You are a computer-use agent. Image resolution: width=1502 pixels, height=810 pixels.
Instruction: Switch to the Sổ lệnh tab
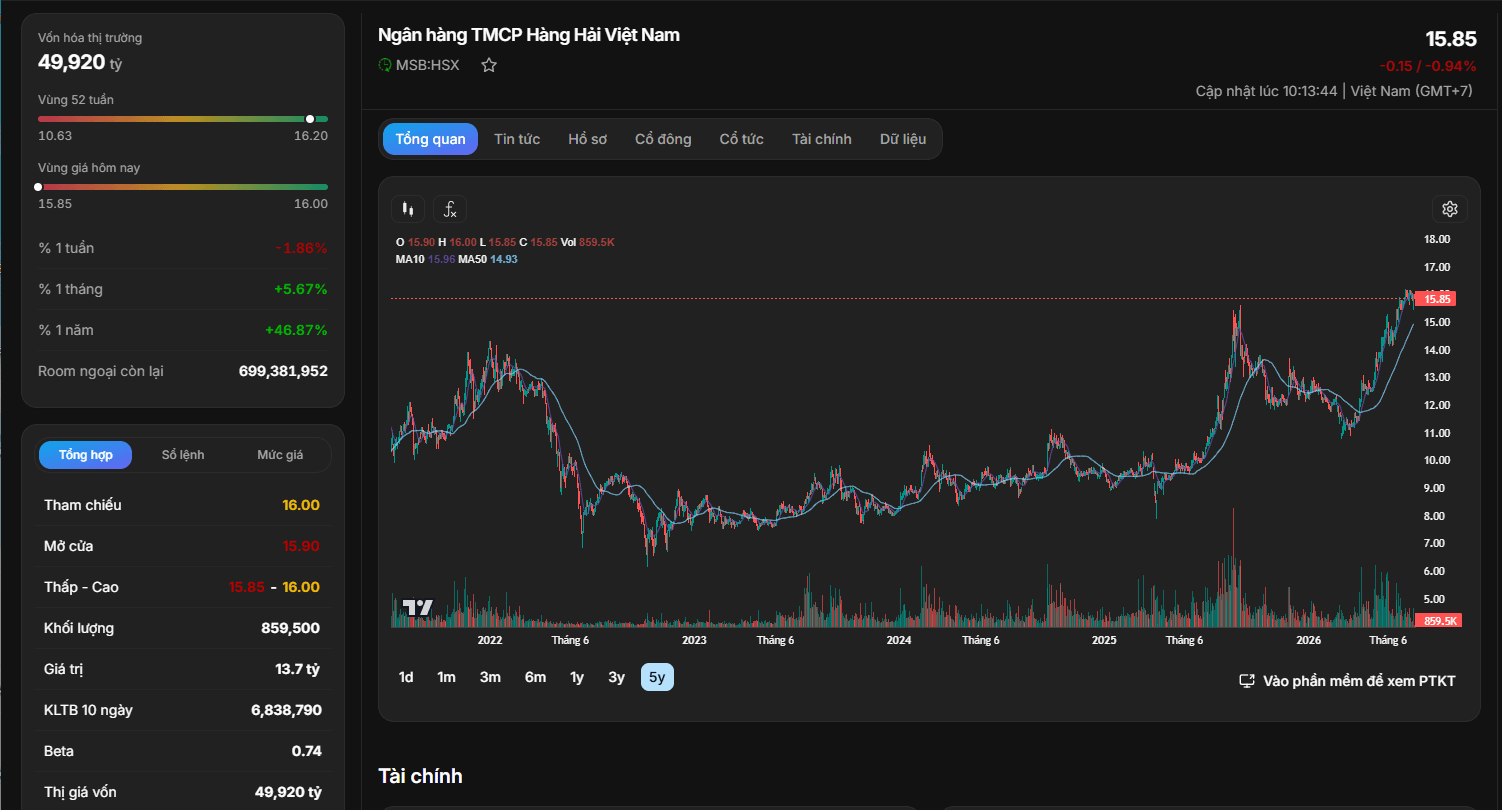(183, 455)
